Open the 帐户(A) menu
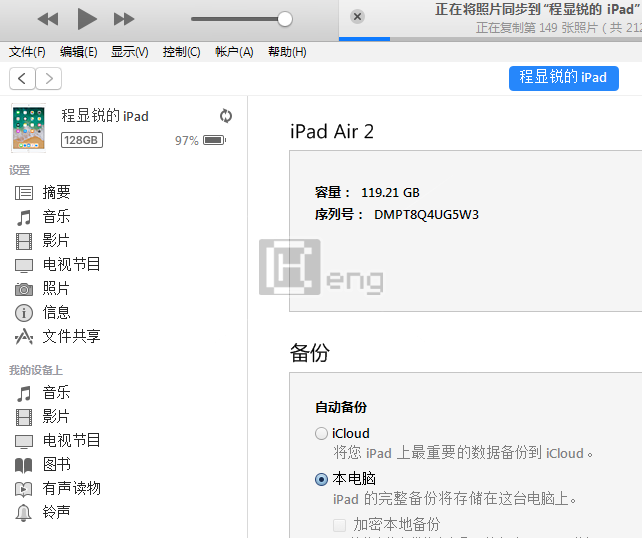The height and width of the screenshot is (538, 642). 234,52
